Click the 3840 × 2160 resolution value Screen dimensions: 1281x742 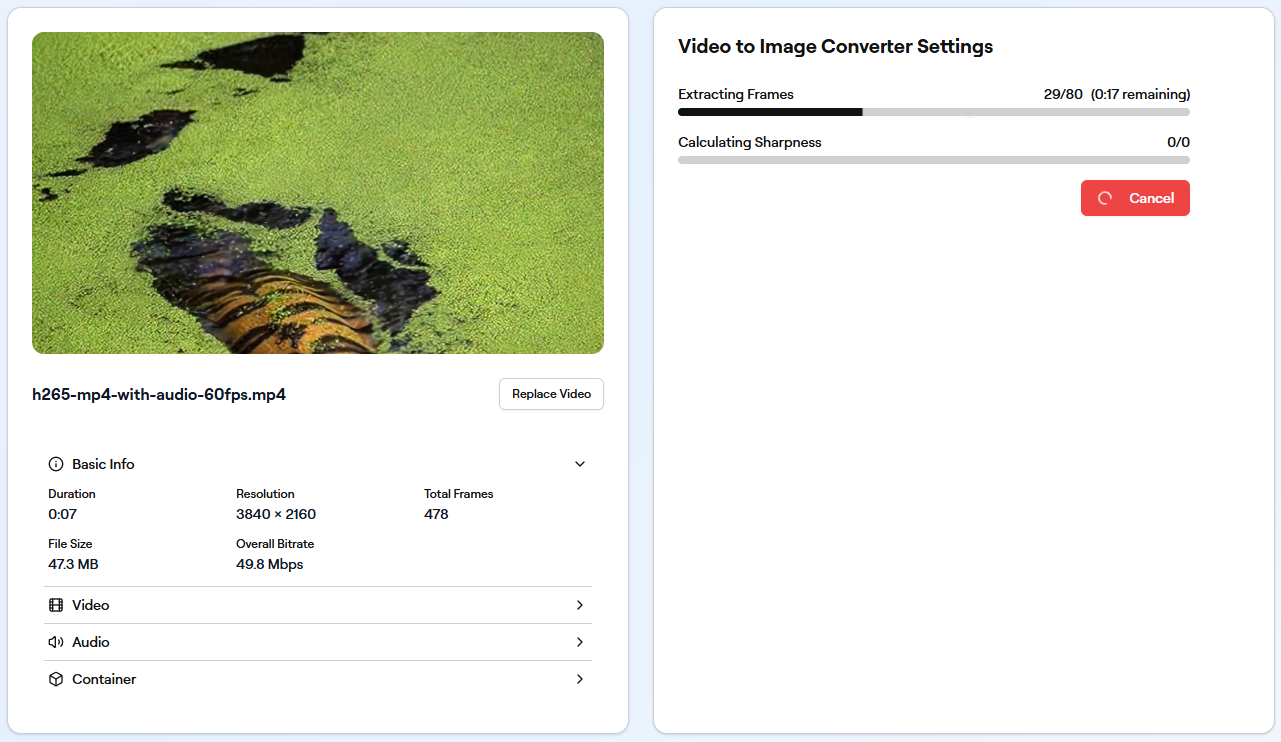click(276, 514)
